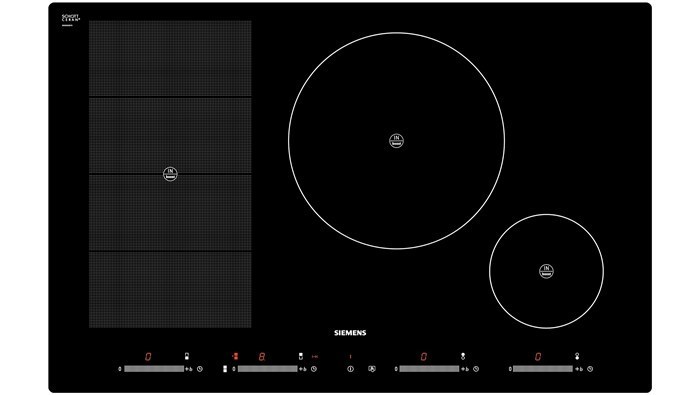Click the SIEMENS brand logo
This screenshot has height=395, width=700.
point(350,333)
